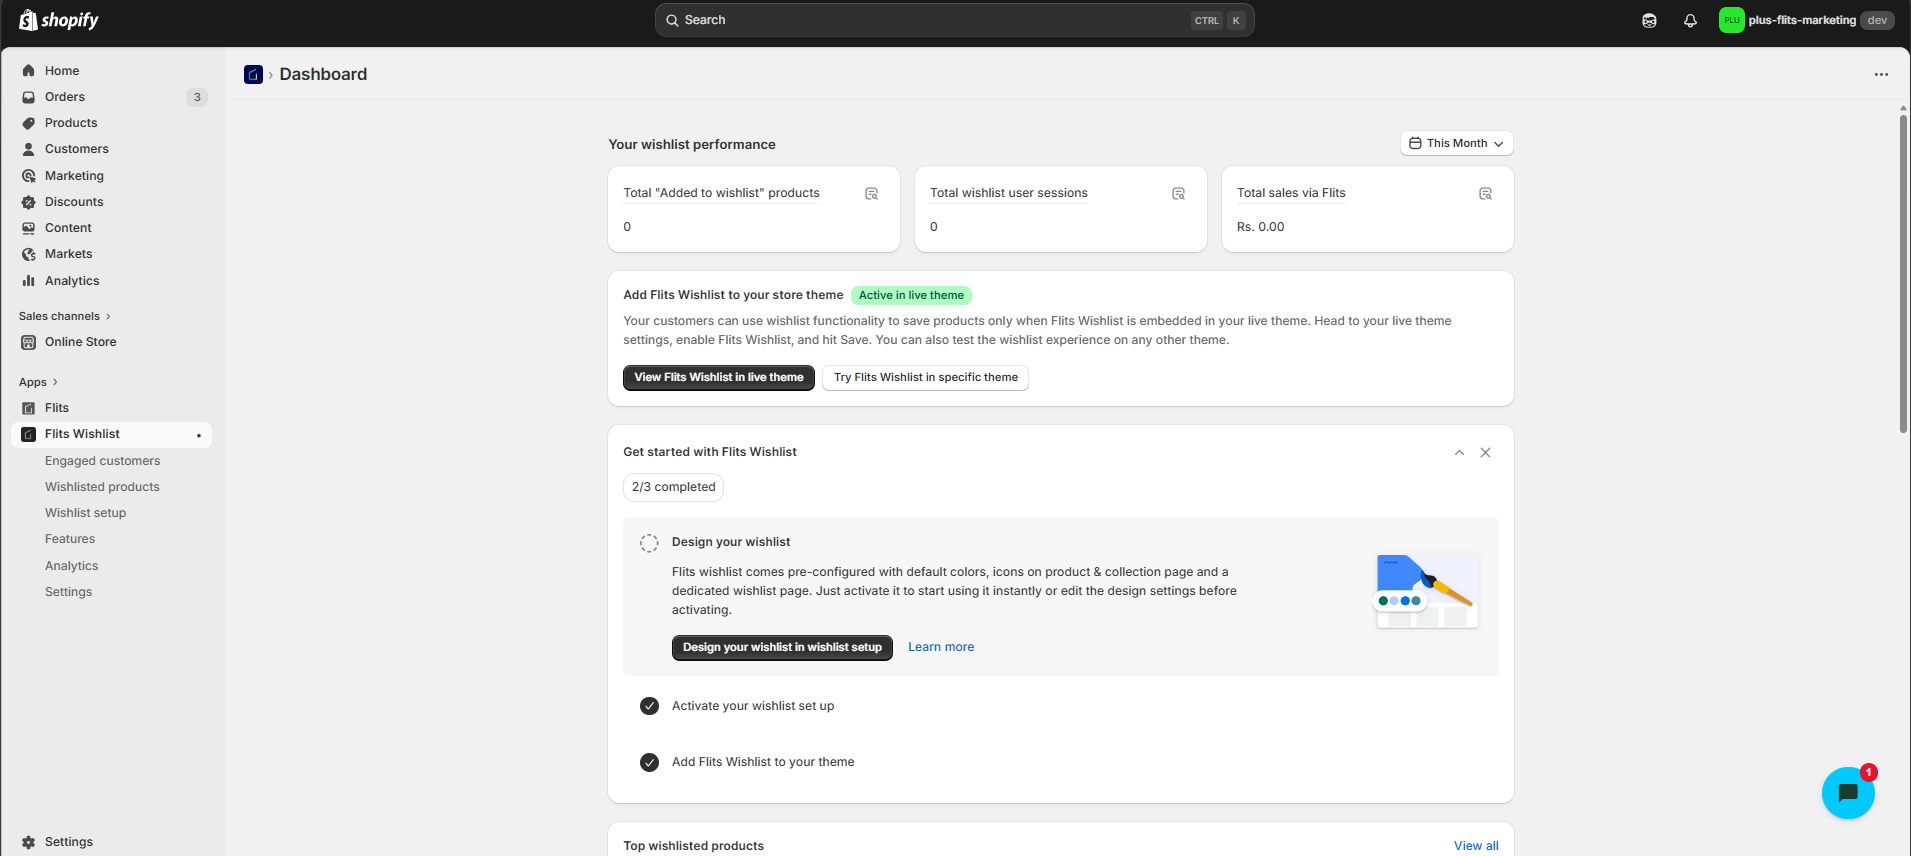The width and height of the screenshot is (1911, 856).
Task: Open the notifications bell
Action: [1690, 20]
